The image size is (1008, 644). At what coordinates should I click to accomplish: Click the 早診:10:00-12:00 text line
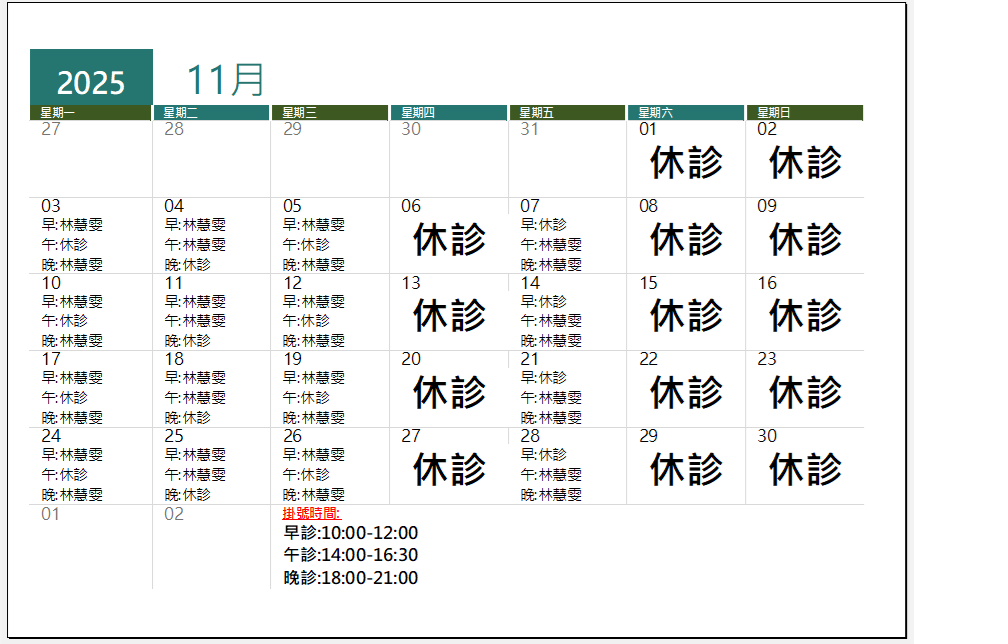[x=352, y=533]
